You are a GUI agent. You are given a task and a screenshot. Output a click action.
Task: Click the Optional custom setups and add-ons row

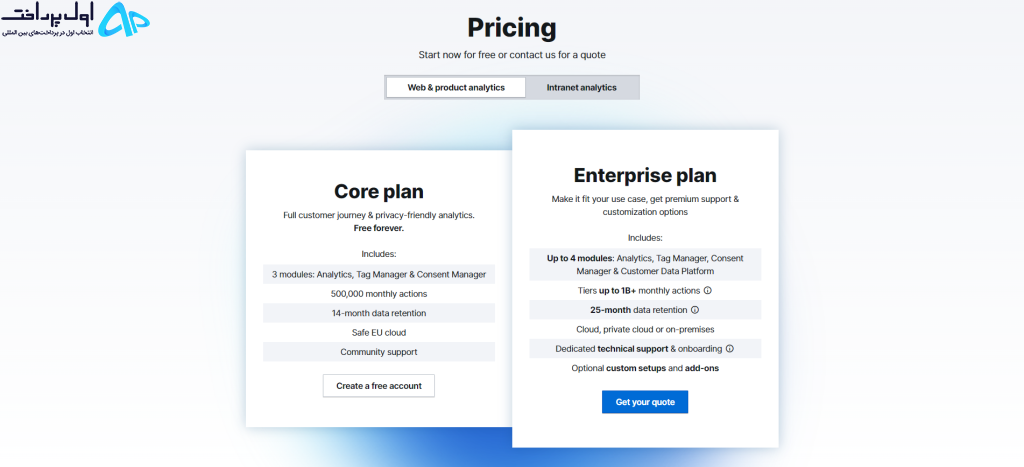[645, 368]
